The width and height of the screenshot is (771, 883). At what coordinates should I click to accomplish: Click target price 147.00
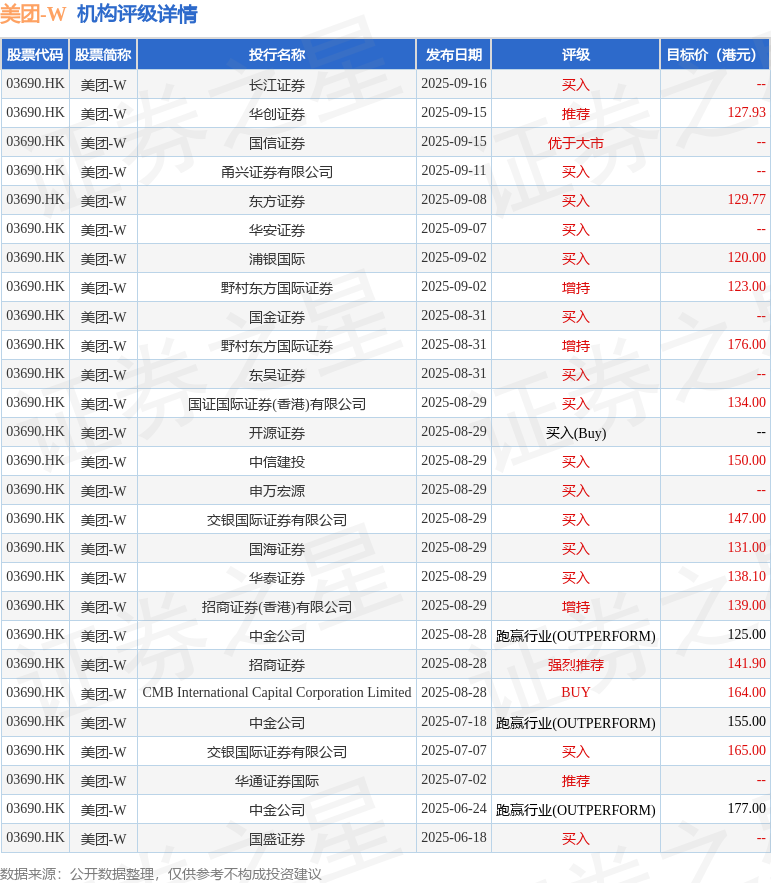coord(746,518)
